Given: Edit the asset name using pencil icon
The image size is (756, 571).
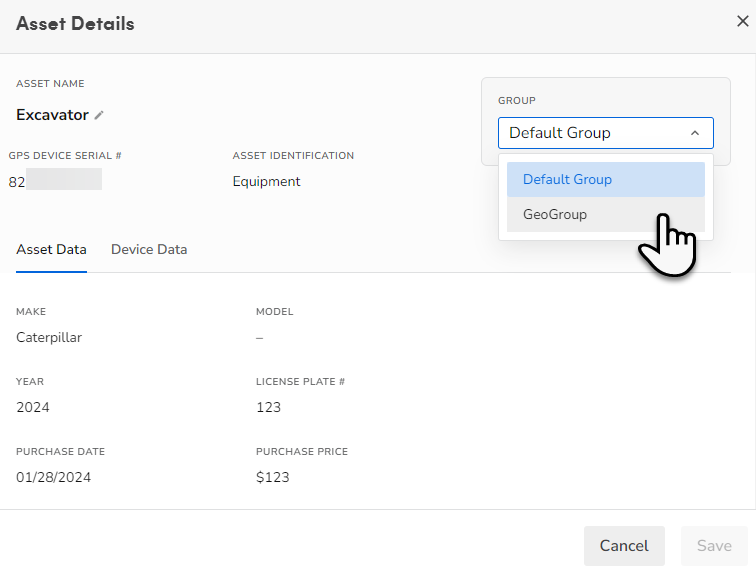Looking at the screenshot, I should (x=99, y=115).
